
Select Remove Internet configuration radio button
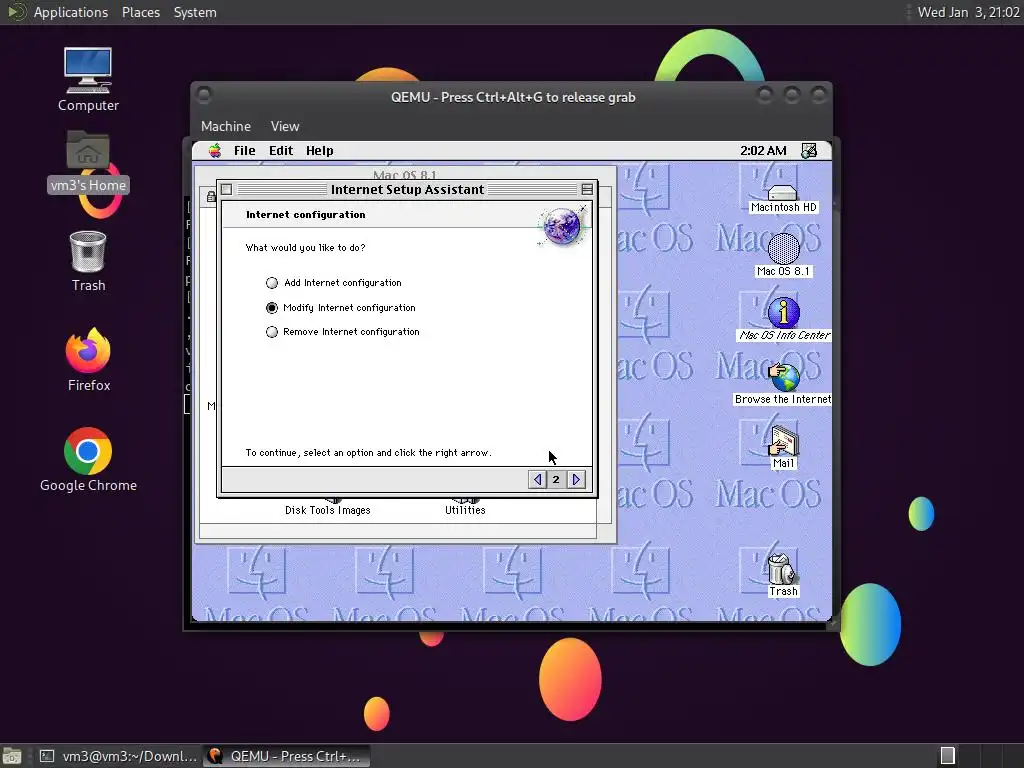272,332
